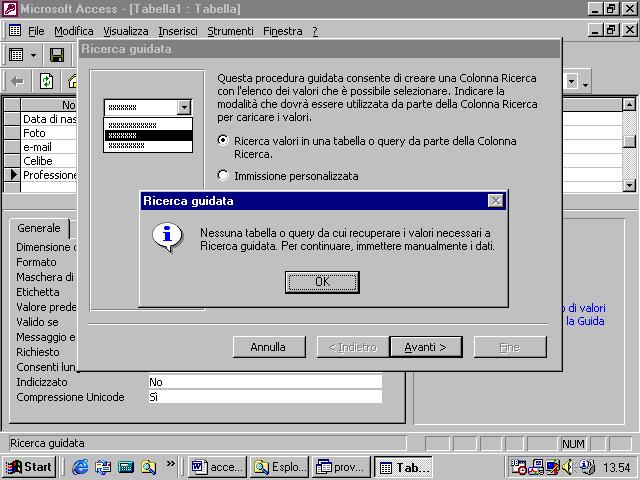Image resolution: width=640 pixels, height=480 pixels.
Task: Click the table view icon in toolbar
Action: point(16,55)
